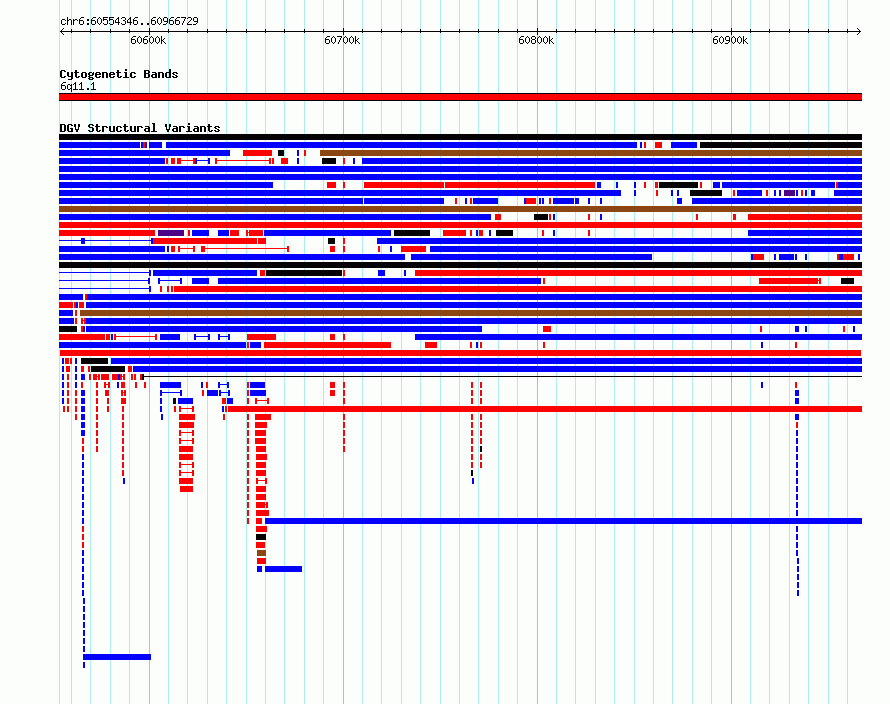
Task: Open the Cytogenetic Bands track title
Action: (119, 74)
